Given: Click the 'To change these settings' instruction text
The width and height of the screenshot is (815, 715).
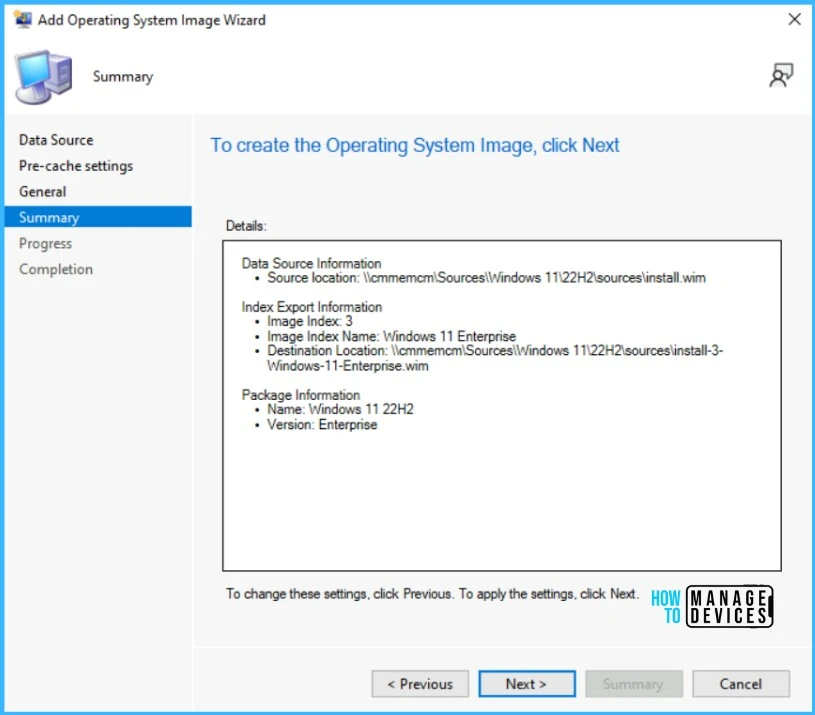Looking at the screenshot, I should click(431, 594).
